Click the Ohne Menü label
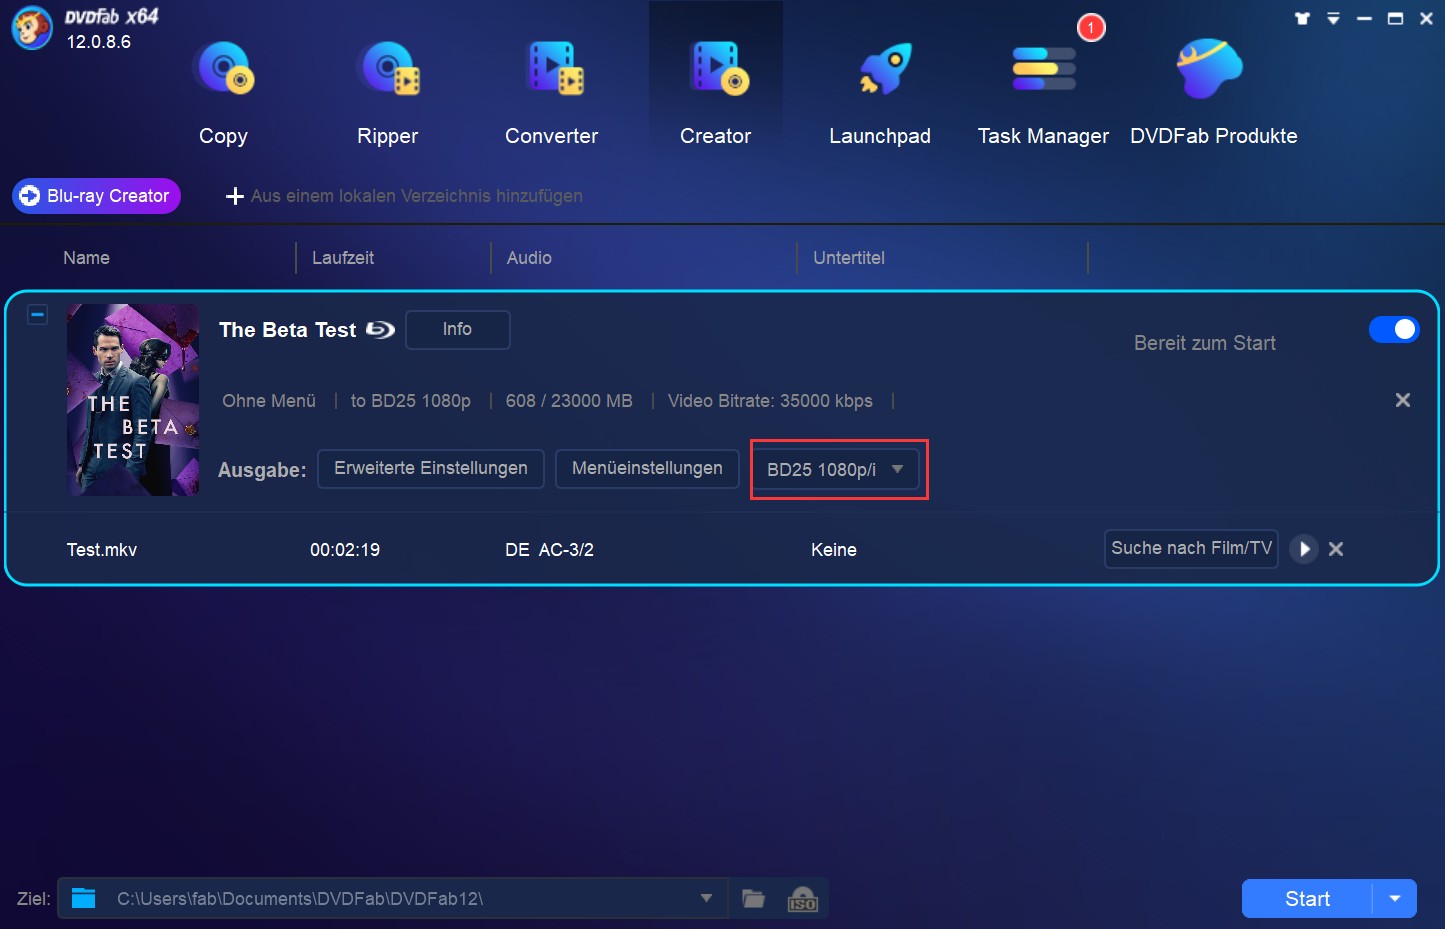The image size is (1445, 929). pyautogui.click(x=269, y=401)
